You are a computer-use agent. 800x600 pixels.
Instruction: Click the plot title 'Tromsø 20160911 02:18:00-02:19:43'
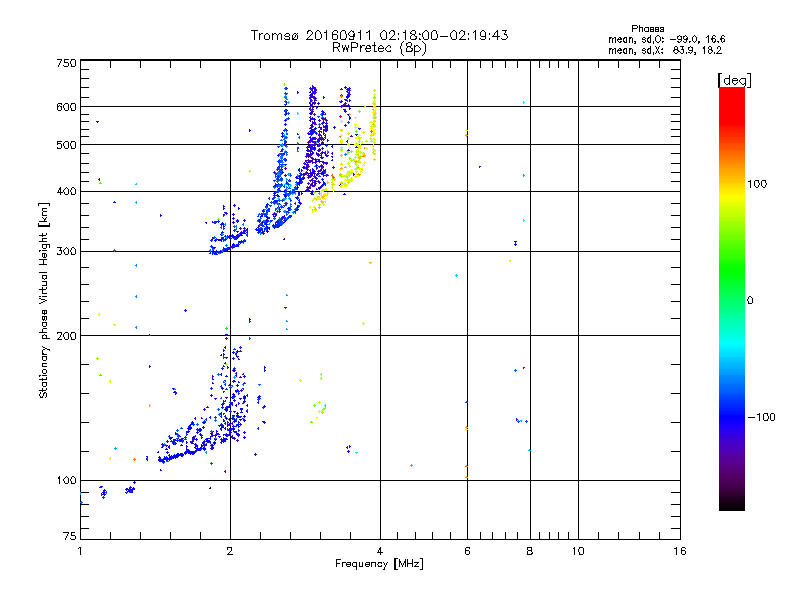click(379, 35)
